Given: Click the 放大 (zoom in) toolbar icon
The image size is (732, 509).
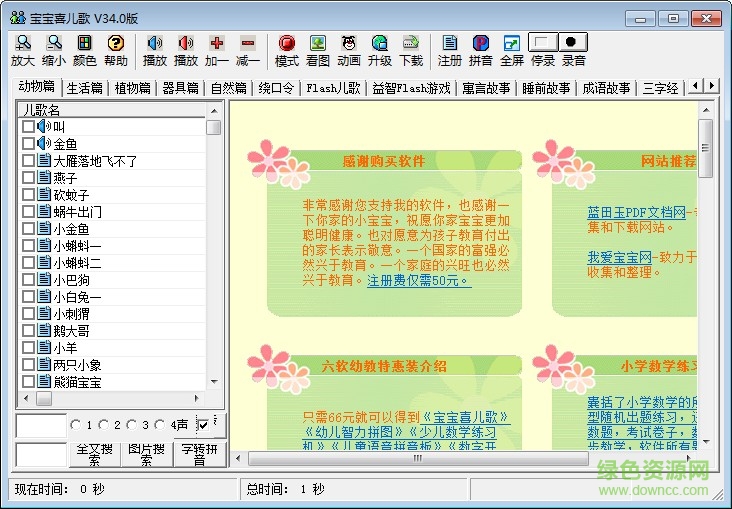Looking at the screenshot, I should pos(22,44).
